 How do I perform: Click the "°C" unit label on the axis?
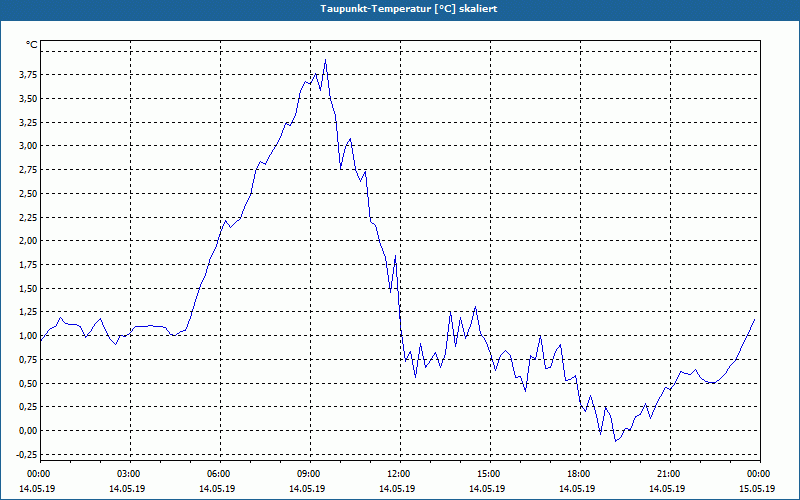32,45
